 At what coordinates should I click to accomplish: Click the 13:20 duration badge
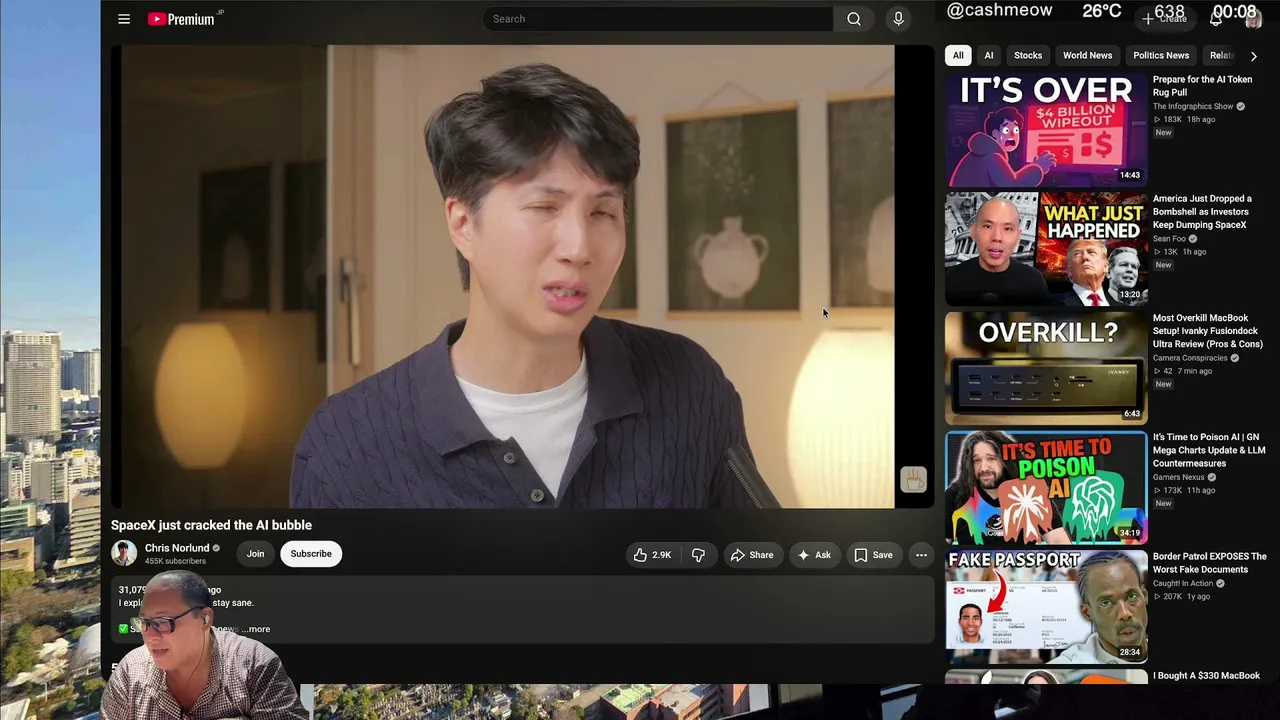[x=1130, y=294]
